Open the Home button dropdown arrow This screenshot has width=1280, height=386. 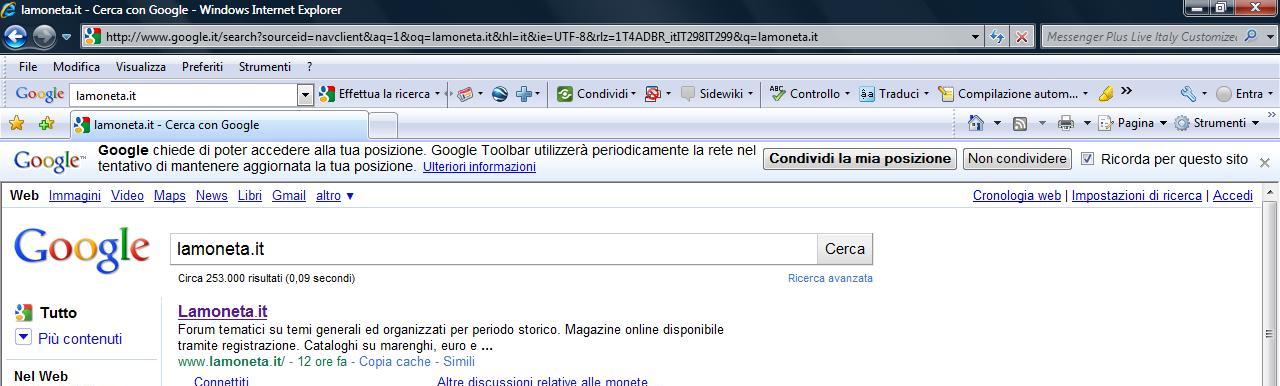[997, 123]
